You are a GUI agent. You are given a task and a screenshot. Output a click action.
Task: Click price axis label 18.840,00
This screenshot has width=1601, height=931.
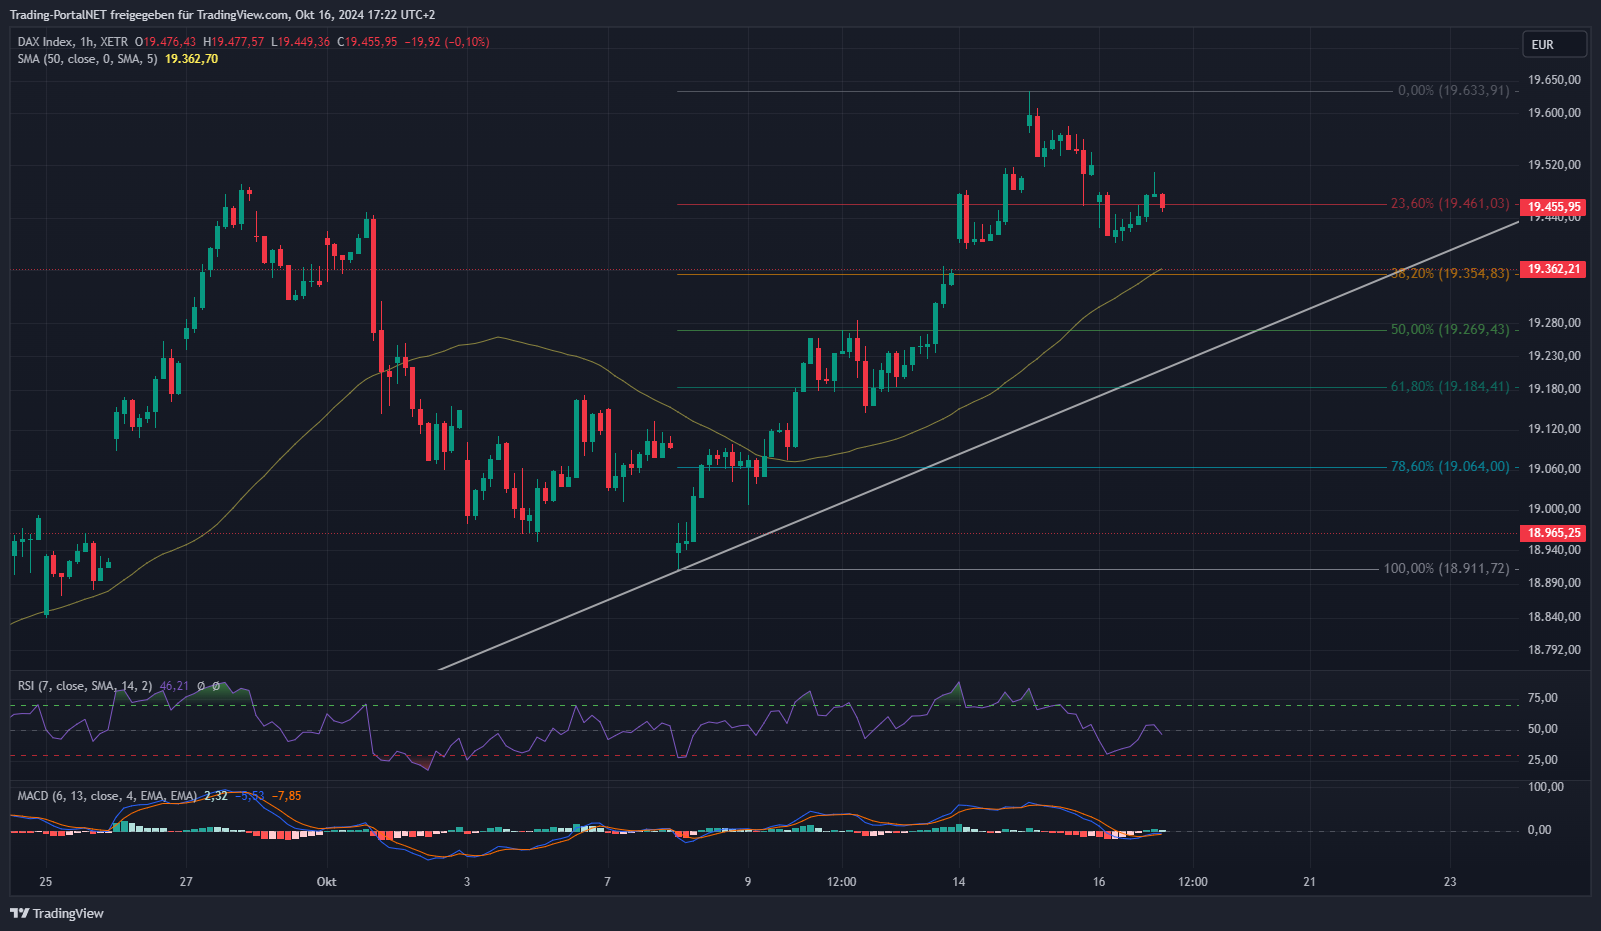point(1554,617)
